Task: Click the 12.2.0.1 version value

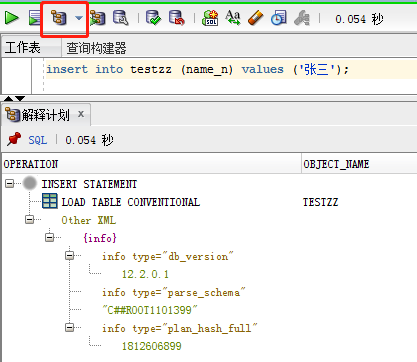Action: (145, 274)
